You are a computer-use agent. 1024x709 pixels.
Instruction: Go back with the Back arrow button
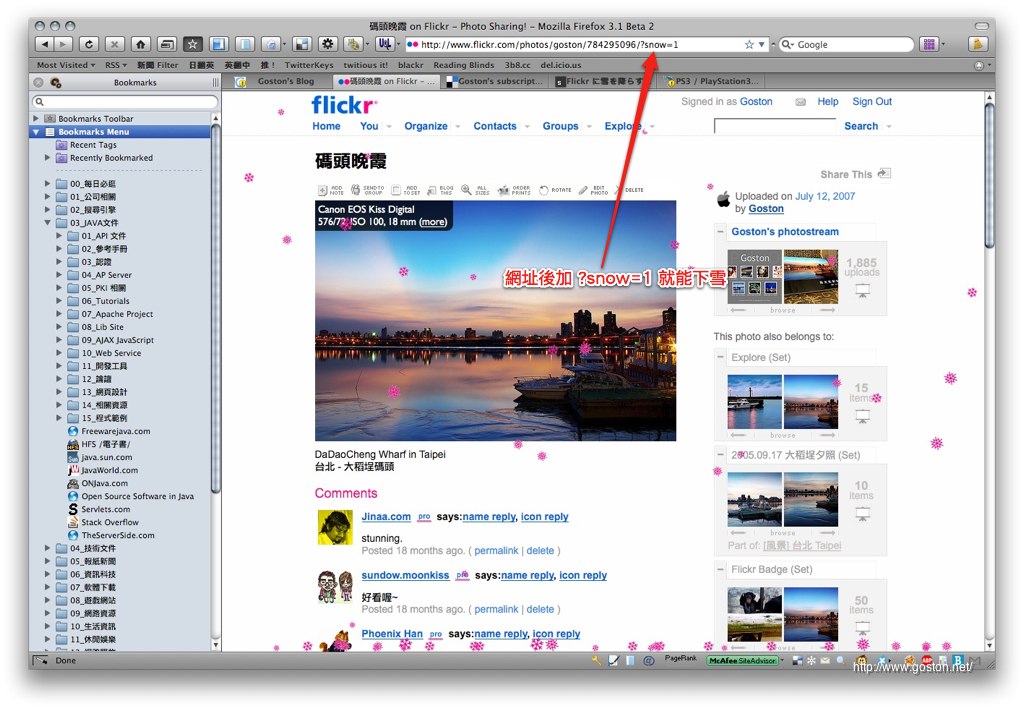(x=44, y=44)
